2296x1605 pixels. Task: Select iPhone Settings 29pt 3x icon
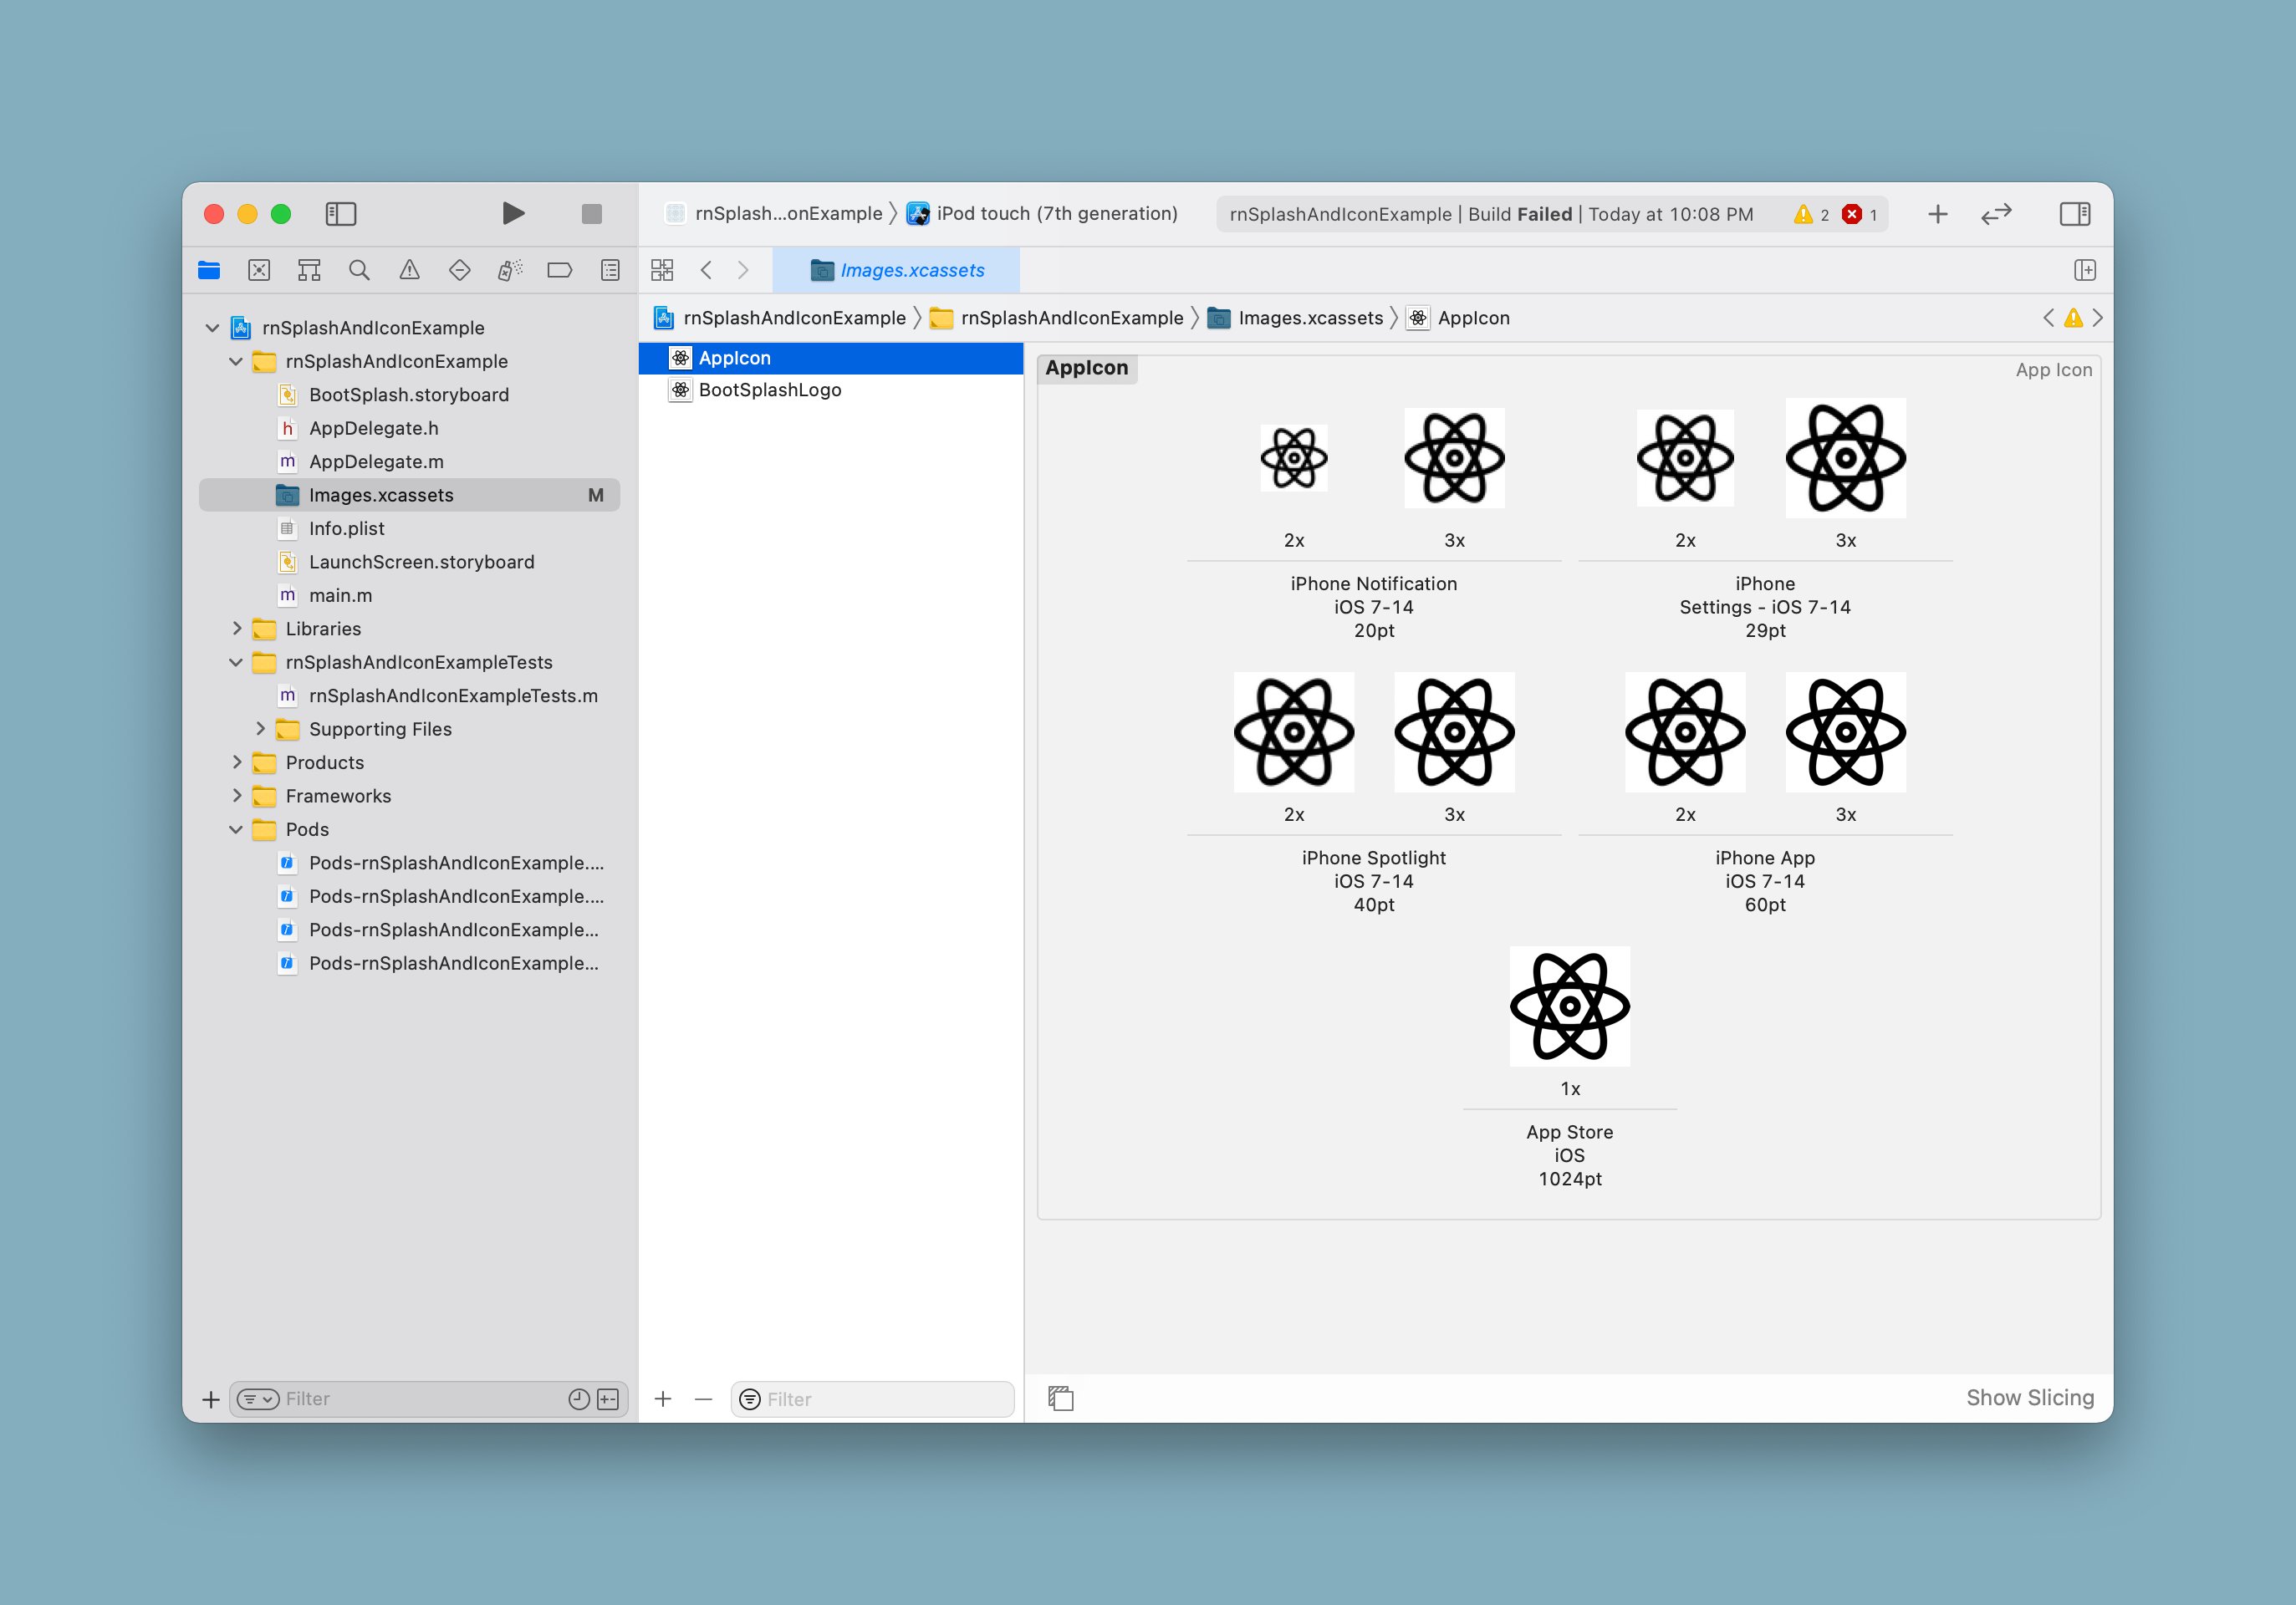click(x=1846, y=458)
